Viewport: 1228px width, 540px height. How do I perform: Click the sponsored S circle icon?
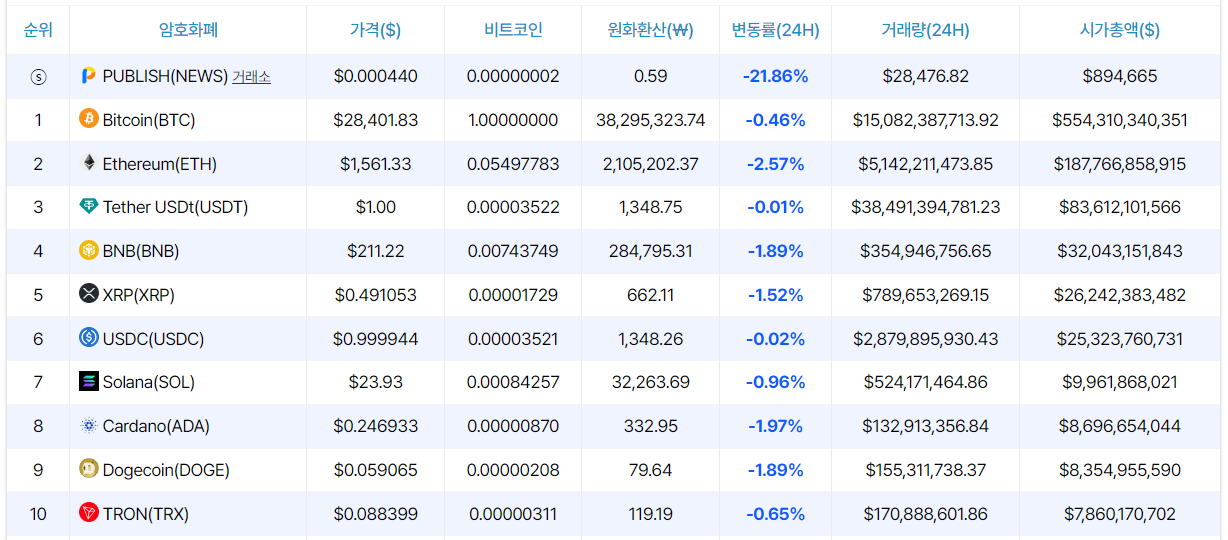click(x=38, y=76)
